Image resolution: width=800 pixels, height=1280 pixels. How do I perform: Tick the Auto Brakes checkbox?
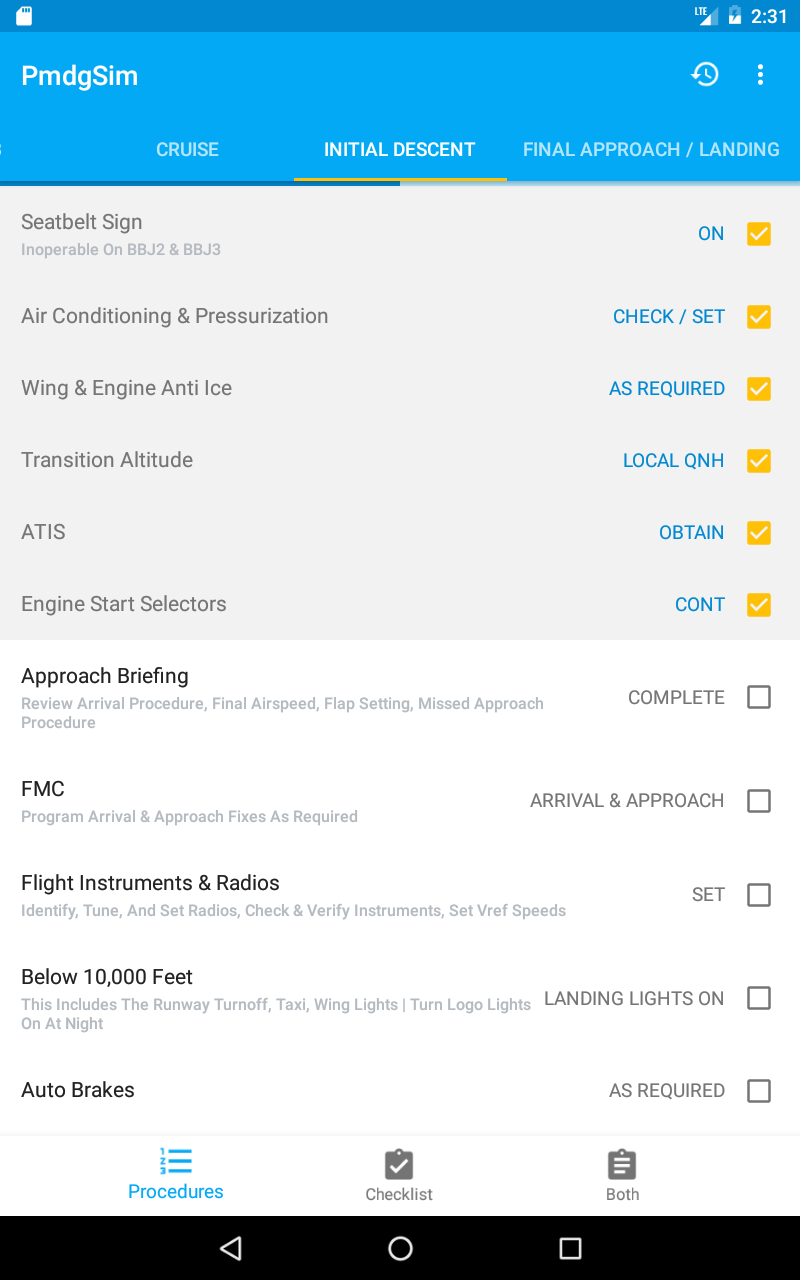759,1090
